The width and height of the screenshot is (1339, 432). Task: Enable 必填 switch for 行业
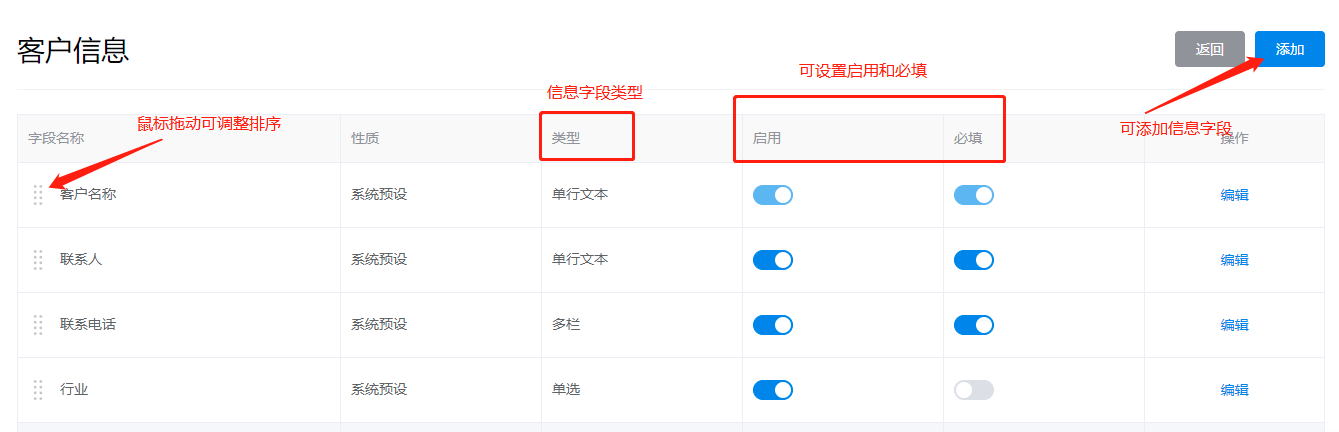[973, 390]
